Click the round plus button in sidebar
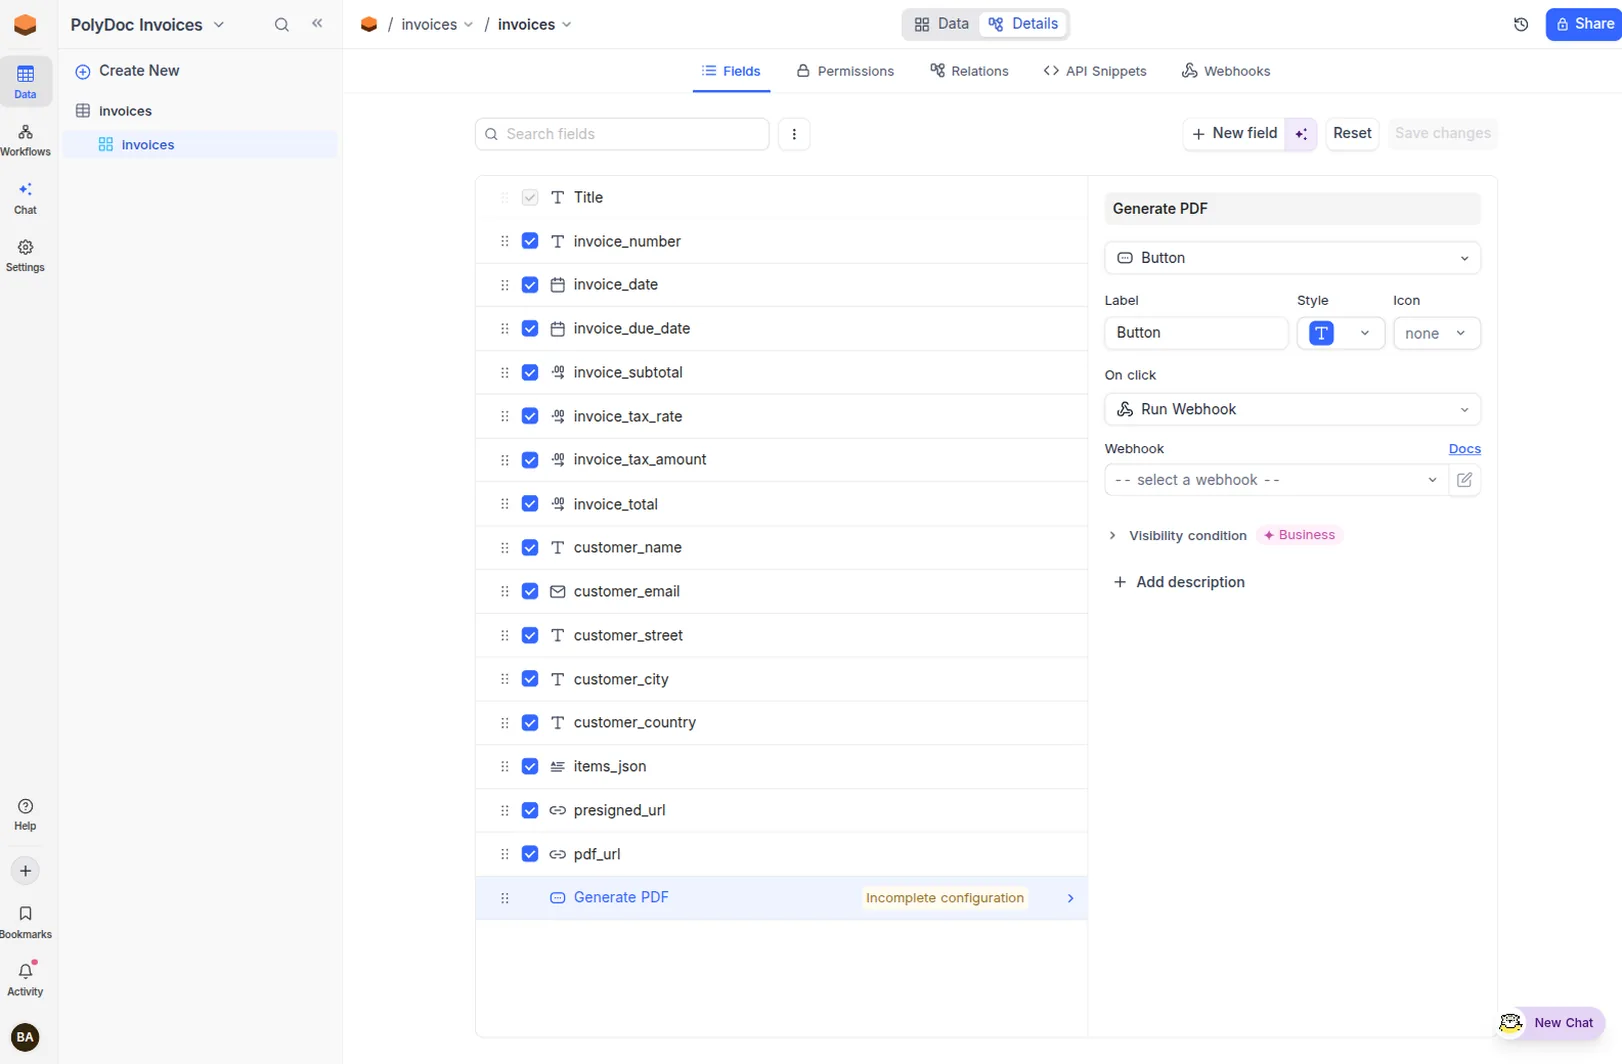 coord(25,871)
